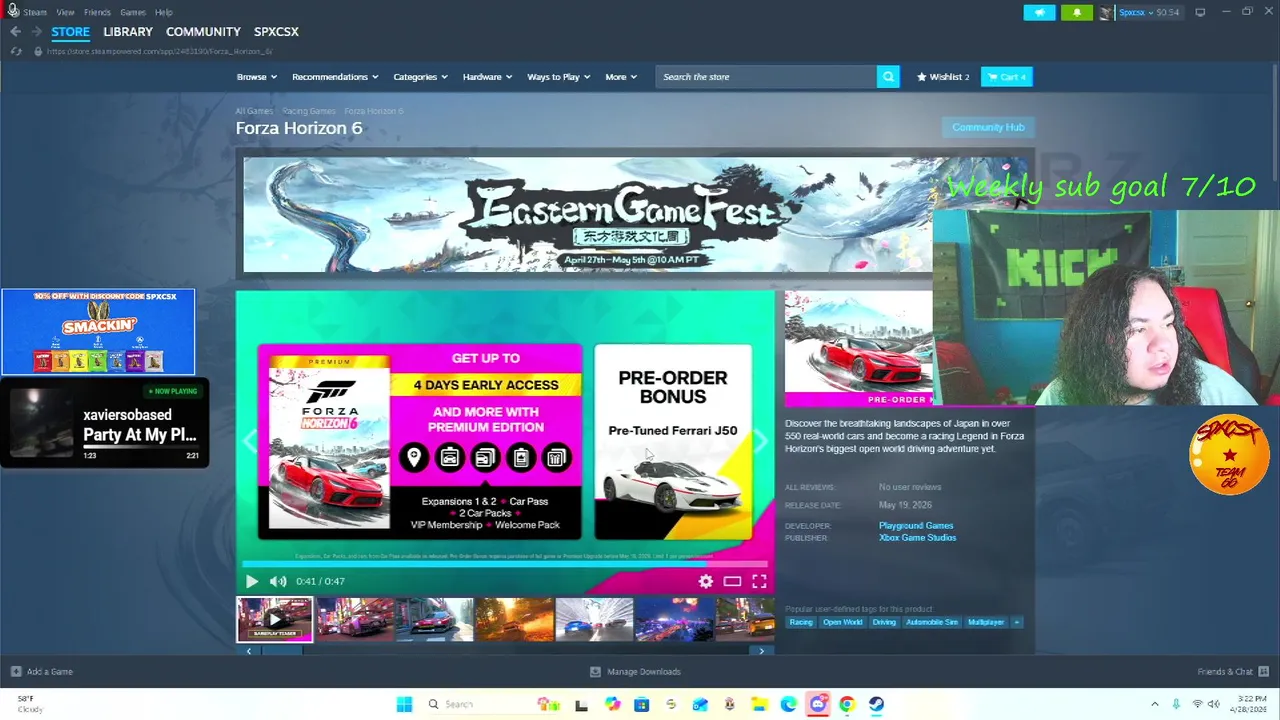Open the Eastern Game Fest banner
This screenshot has width=1280, height=720.
(x=588, y=214)
